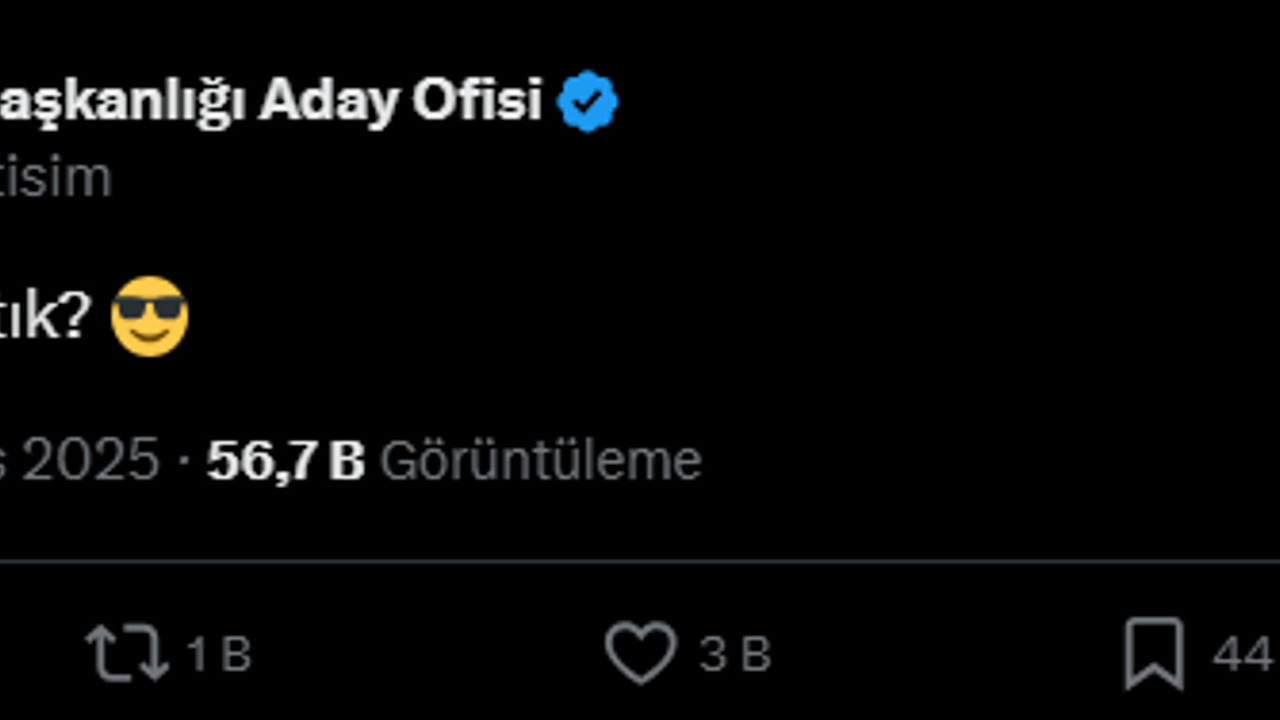The image size is (1280, 720).
Task: Click the "Görüntüleme" views label
Action: coord(540,461)
